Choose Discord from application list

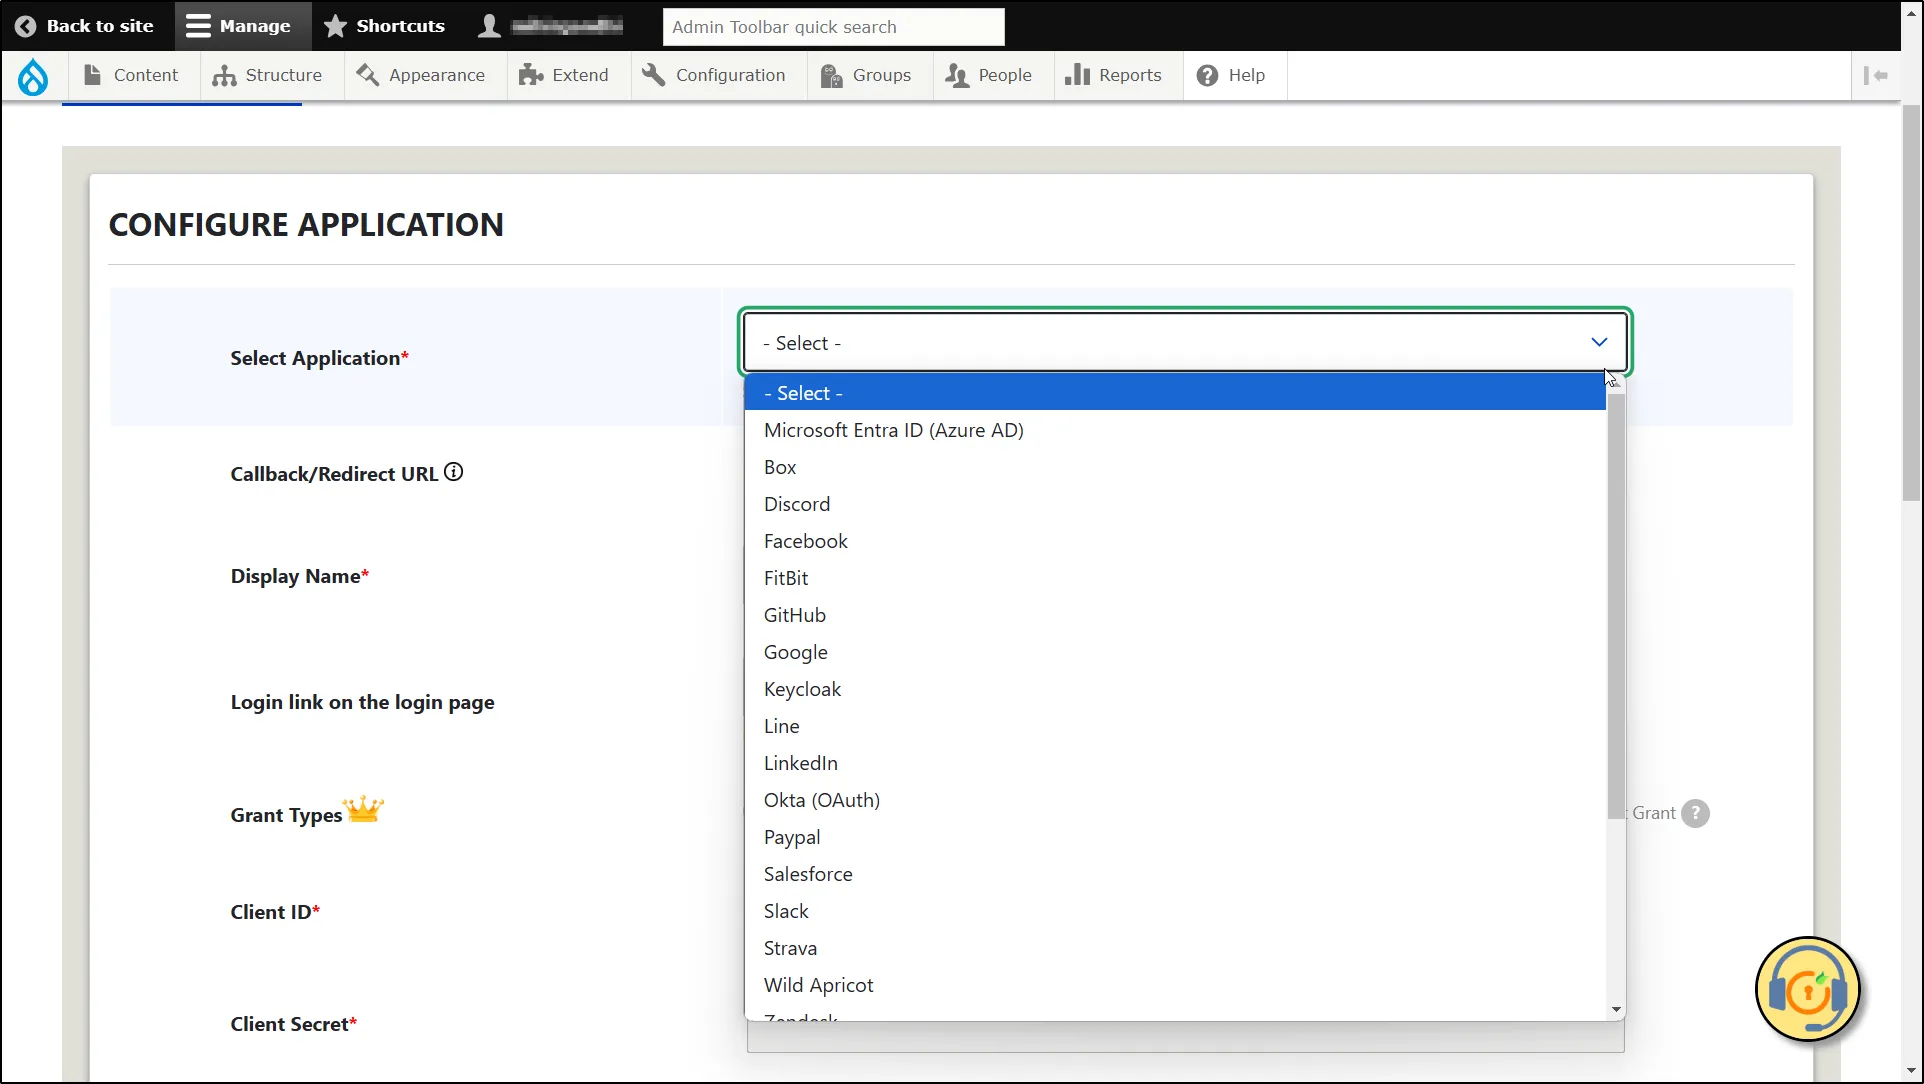pyautogui.click(x=1175, y=504)
